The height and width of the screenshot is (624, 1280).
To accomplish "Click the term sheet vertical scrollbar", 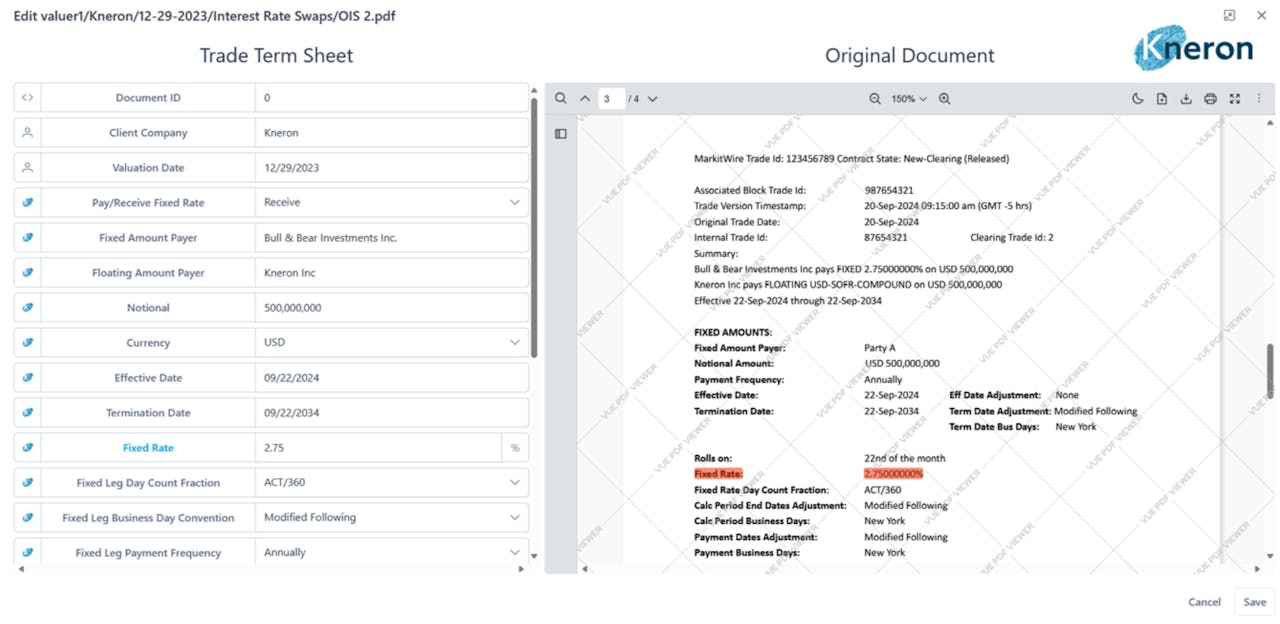I will coord(534,227).
